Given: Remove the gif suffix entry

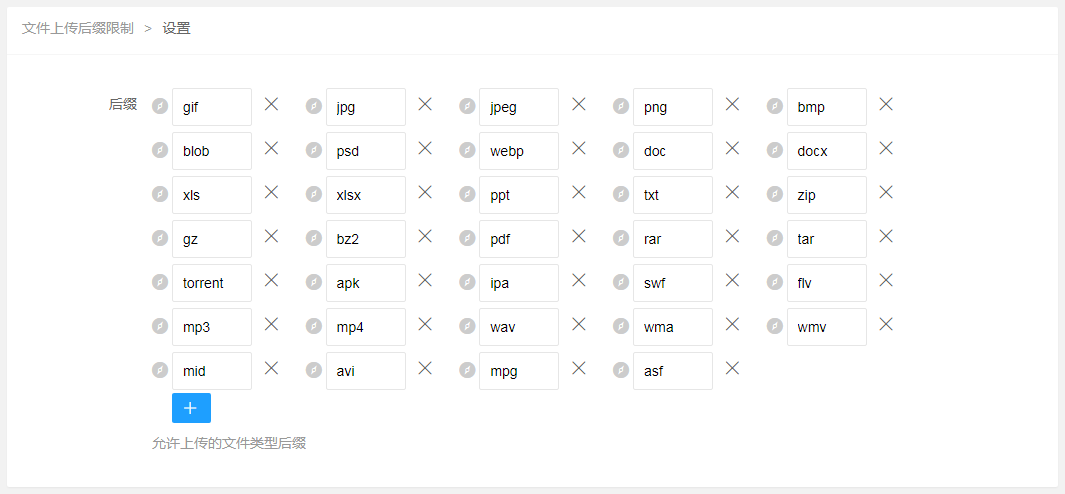Looking at the screenshot, I should click(271, 104).
